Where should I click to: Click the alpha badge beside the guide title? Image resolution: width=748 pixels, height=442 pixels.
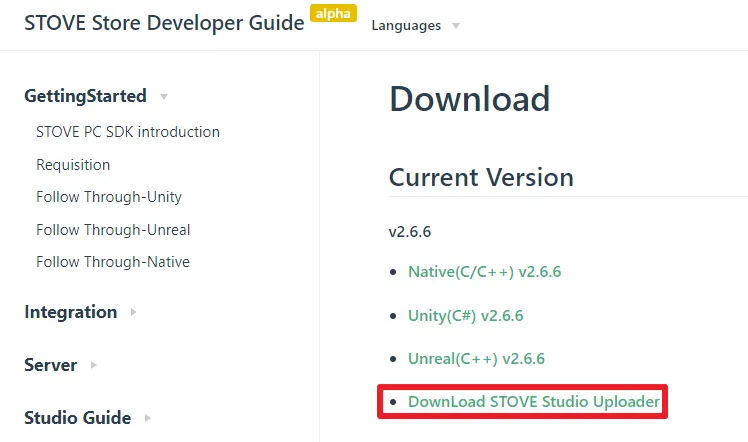click(333, 13)
